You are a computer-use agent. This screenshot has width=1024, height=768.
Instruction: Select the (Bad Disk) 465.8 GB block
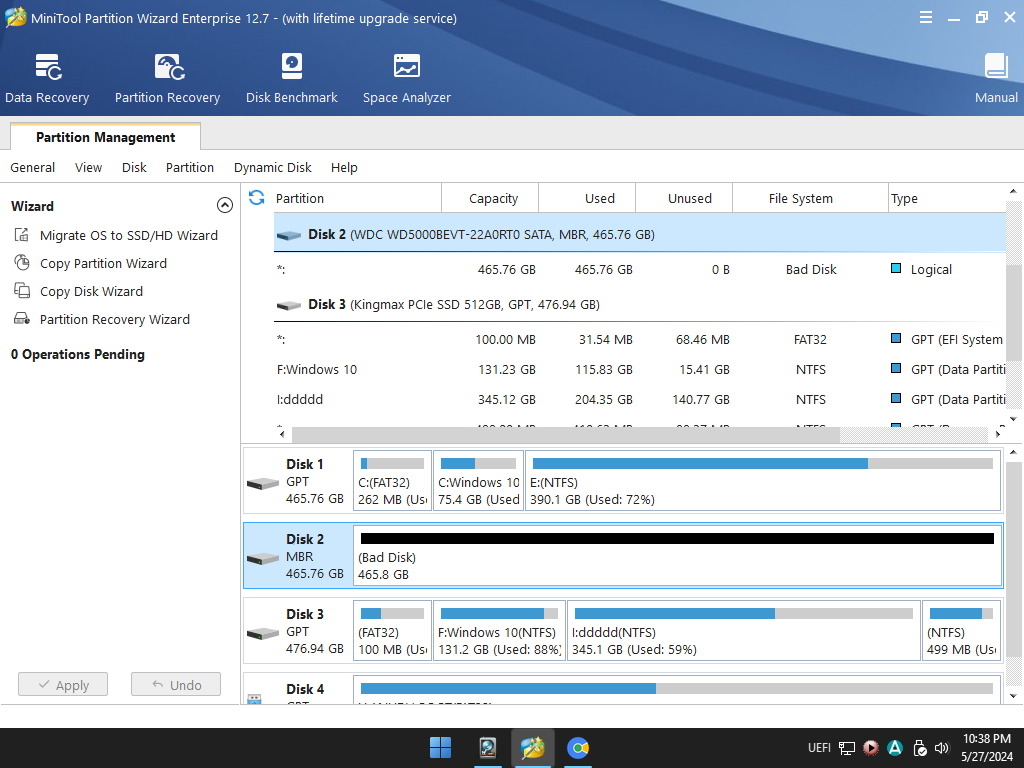point(678,556)
